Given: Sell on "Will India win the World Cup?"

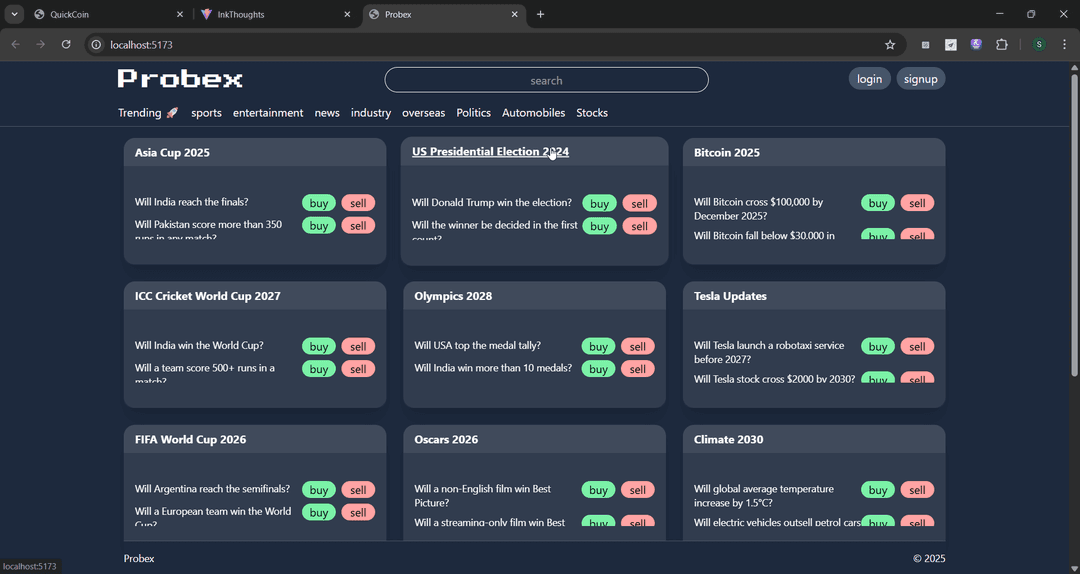Looking at the screenshot, I should [358, 346].
